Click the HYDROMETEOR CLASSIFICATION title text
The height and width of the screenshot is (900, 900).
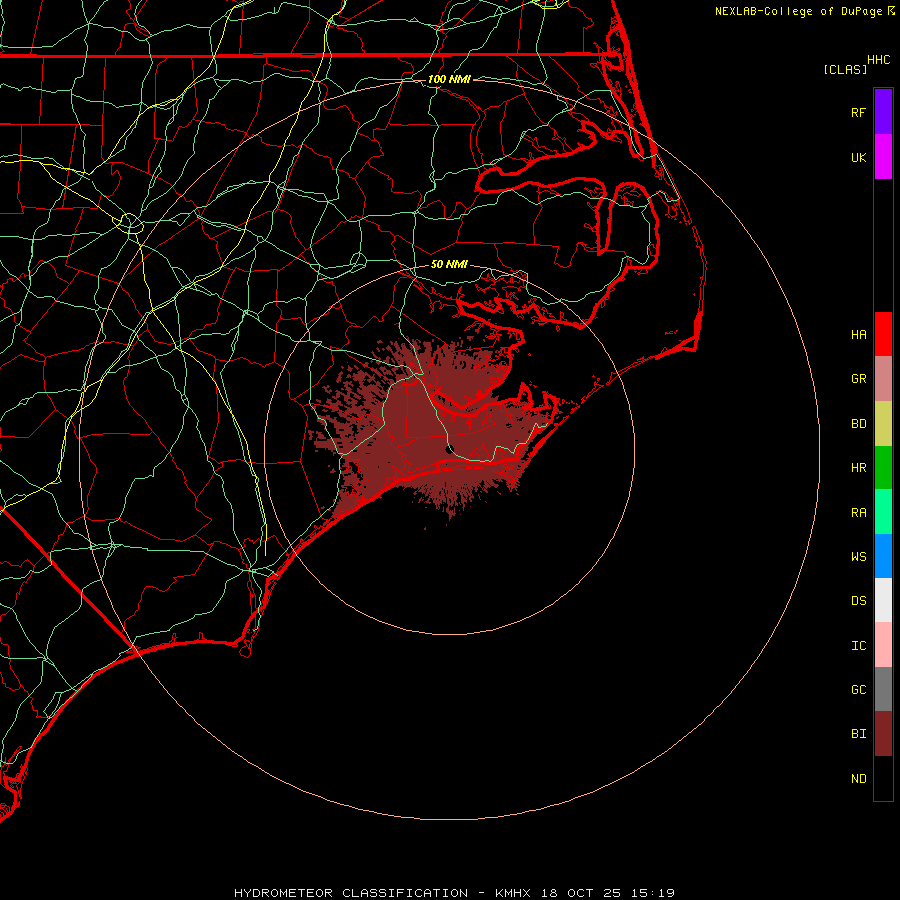coord(351,893)
